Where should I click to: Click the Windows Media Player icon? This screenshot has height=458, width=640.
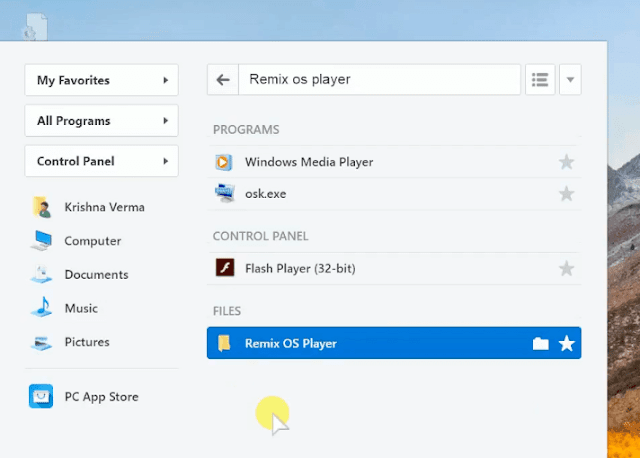click(x=224, y=162)
